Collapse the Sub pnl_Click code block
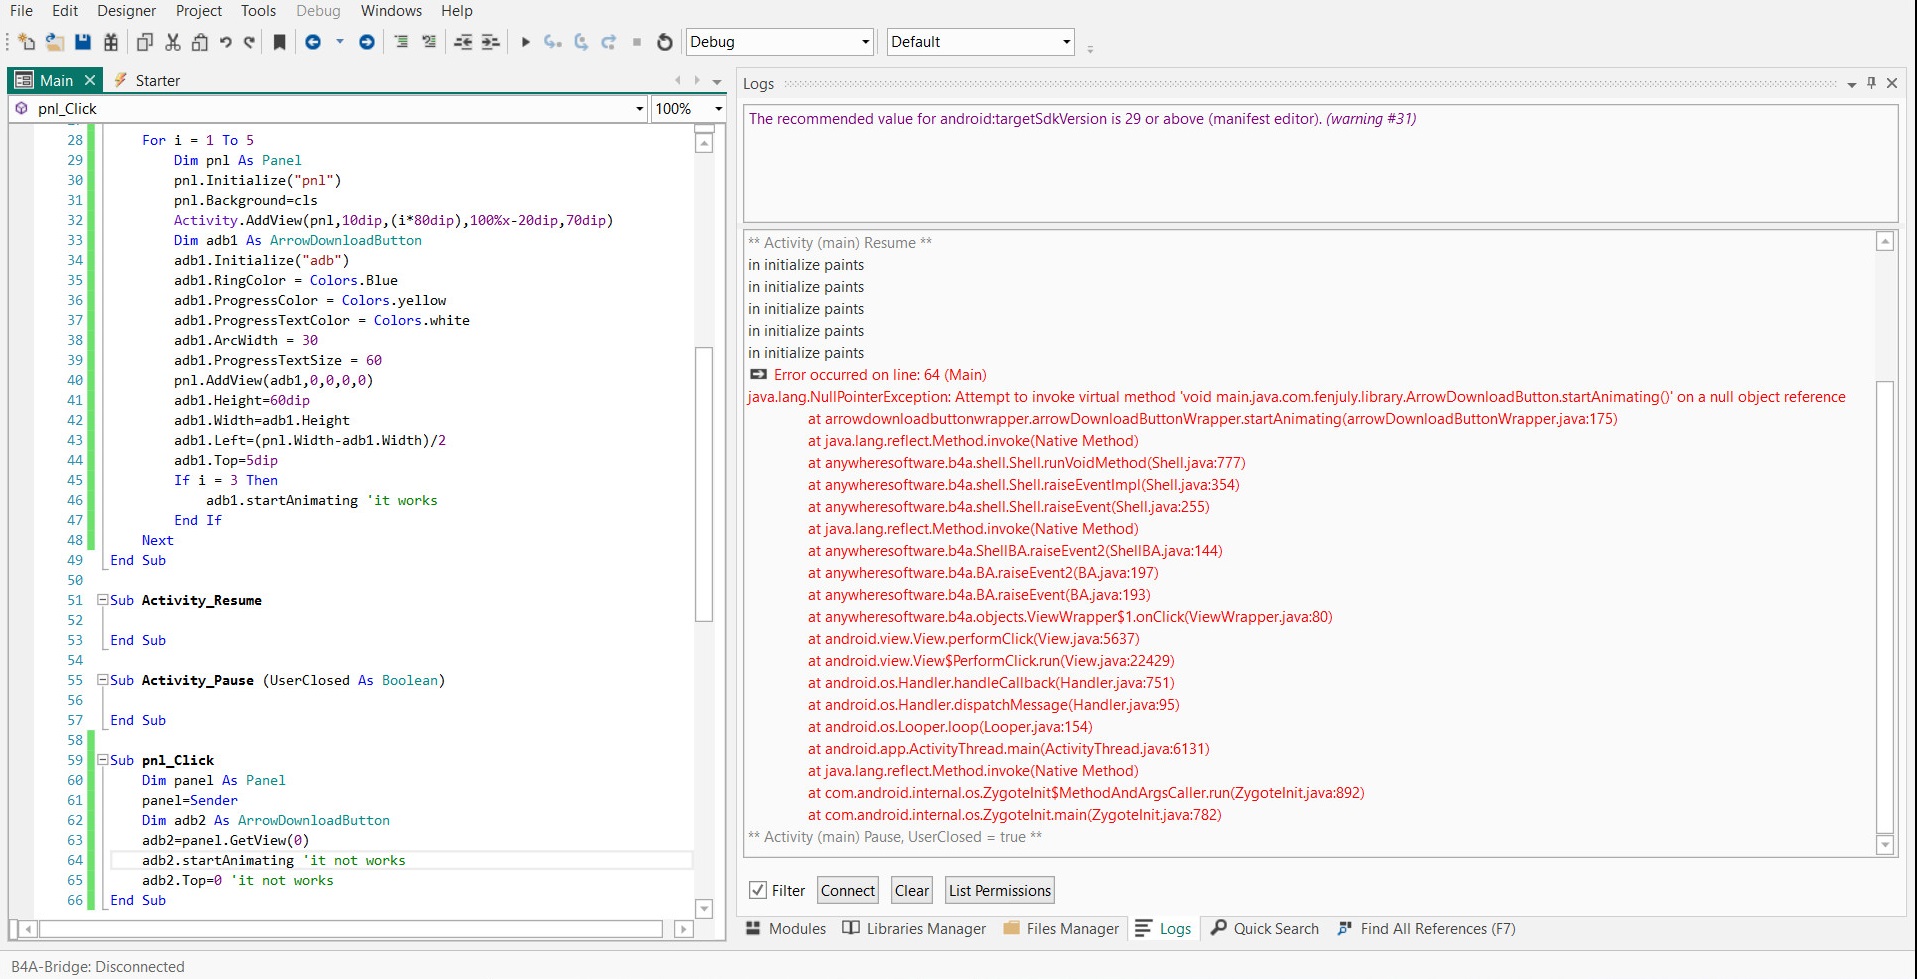Image resolution: width=1917 pixels, height=979 pixels. click(x=102, y=760)
